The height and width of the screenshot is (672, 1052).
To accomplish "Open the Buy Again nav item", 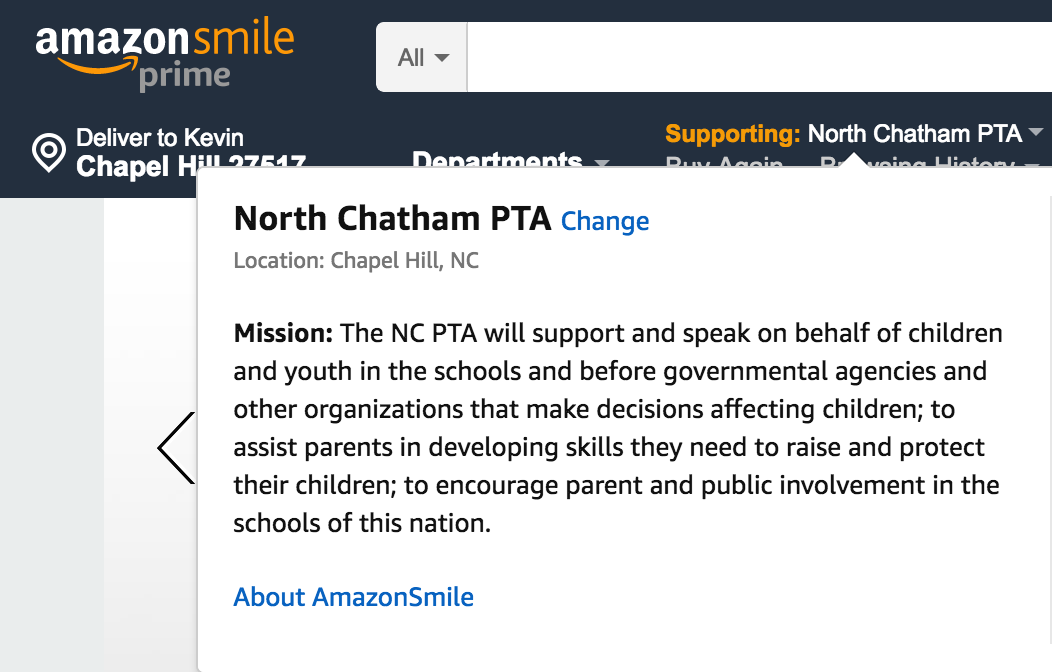I will pos(724,161).
